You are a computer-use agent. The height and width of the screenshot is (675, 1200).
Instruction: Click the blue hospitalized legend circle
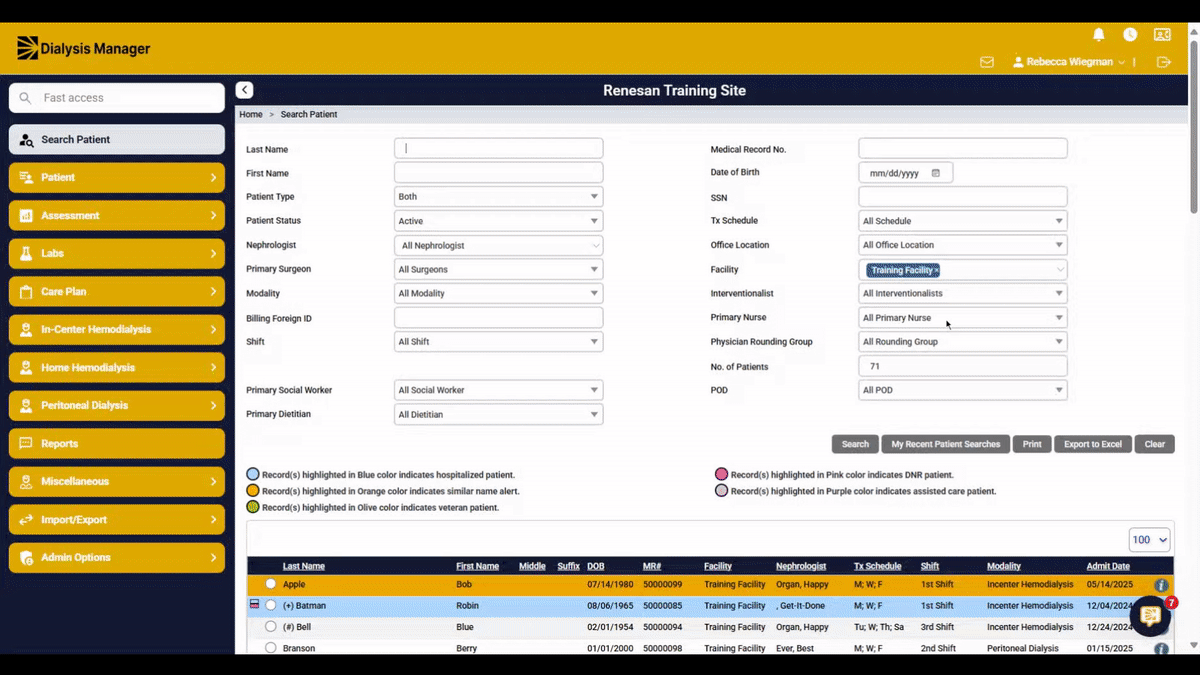coord(253,475)
